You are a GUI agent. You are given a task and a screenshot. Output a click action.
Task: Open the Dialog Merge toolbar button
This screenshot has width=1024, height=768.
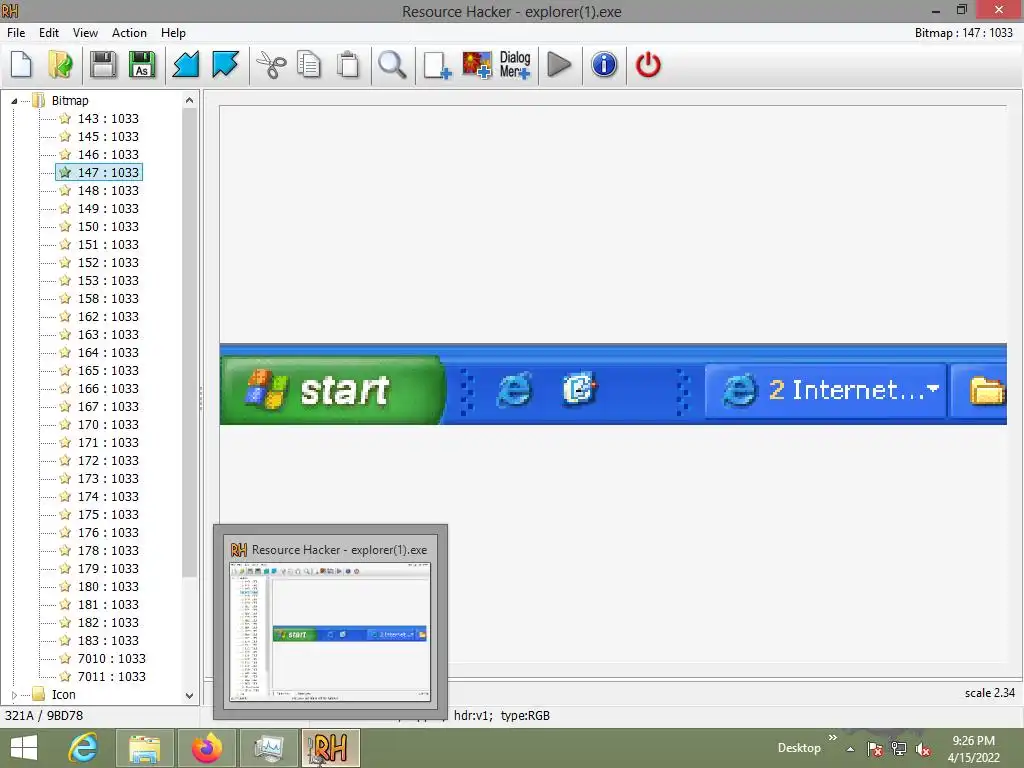coord(515,65)
